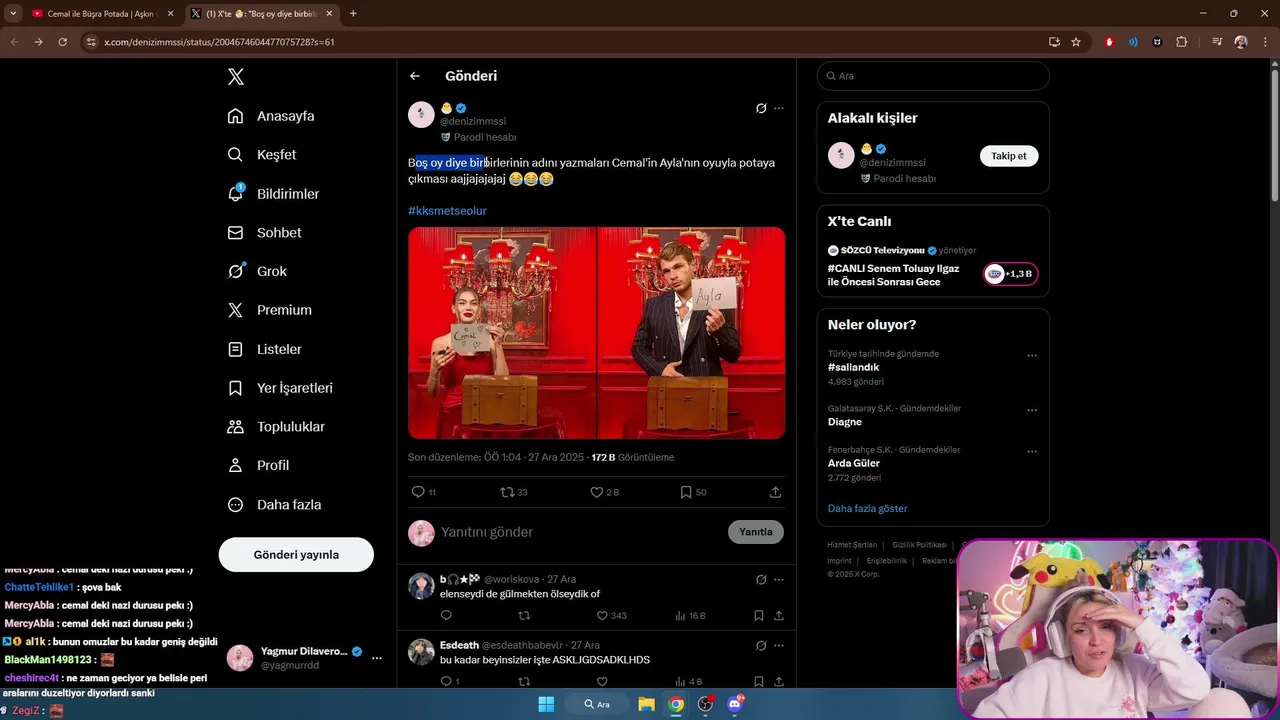The image size is (1280, 720).
Task: Click Daha fazla göster under trends
Action: [867, 508]
